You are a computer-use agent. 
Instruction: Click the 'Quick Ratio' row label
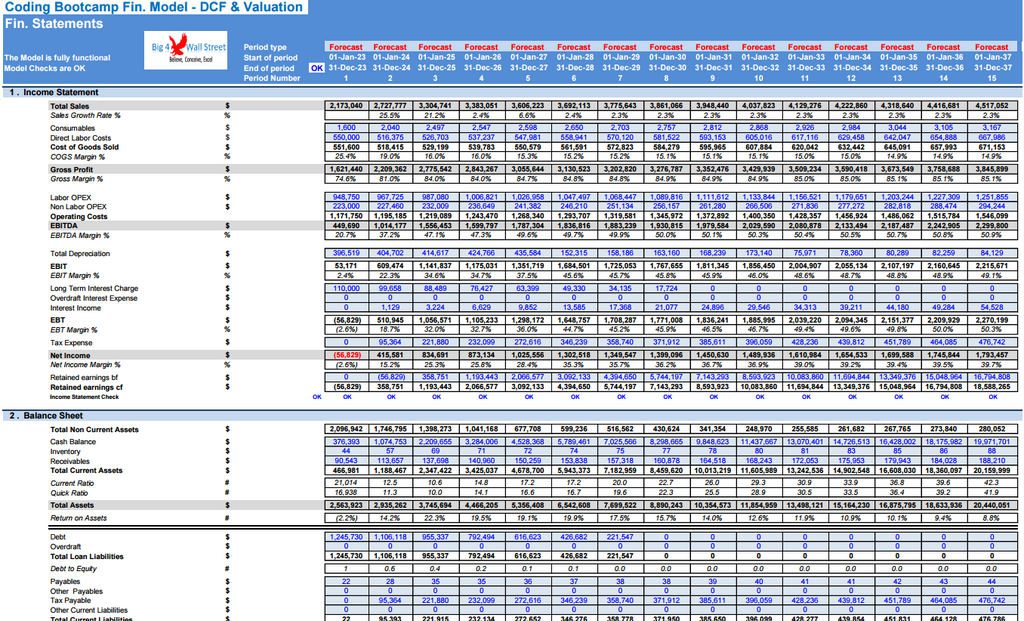69,493
